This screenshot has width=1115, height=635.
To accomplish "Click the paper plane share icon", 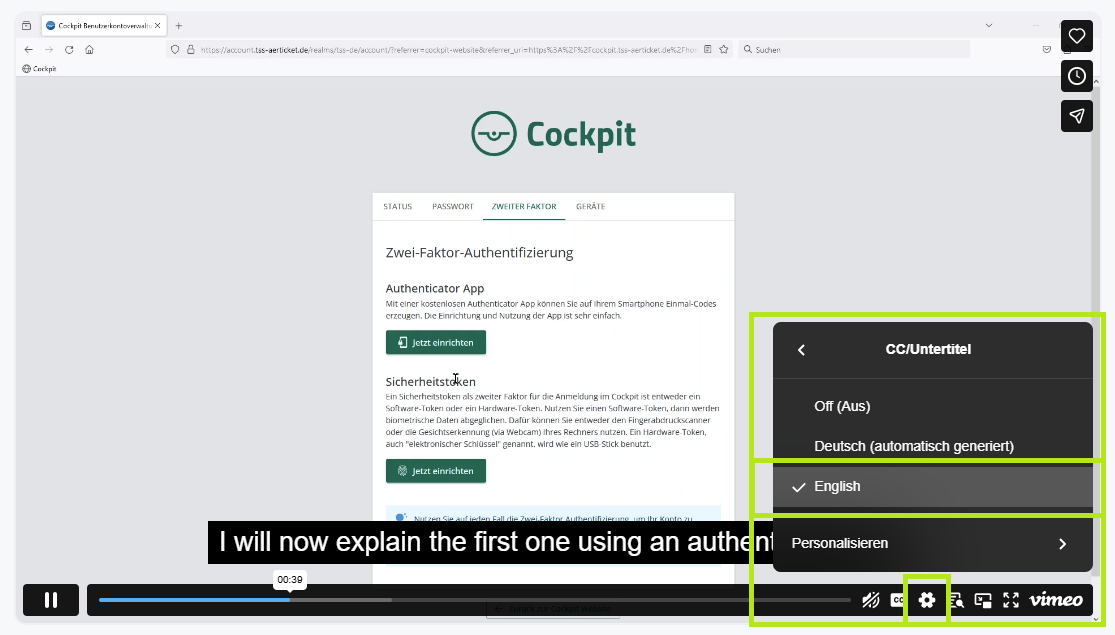I will (1076, 116).
